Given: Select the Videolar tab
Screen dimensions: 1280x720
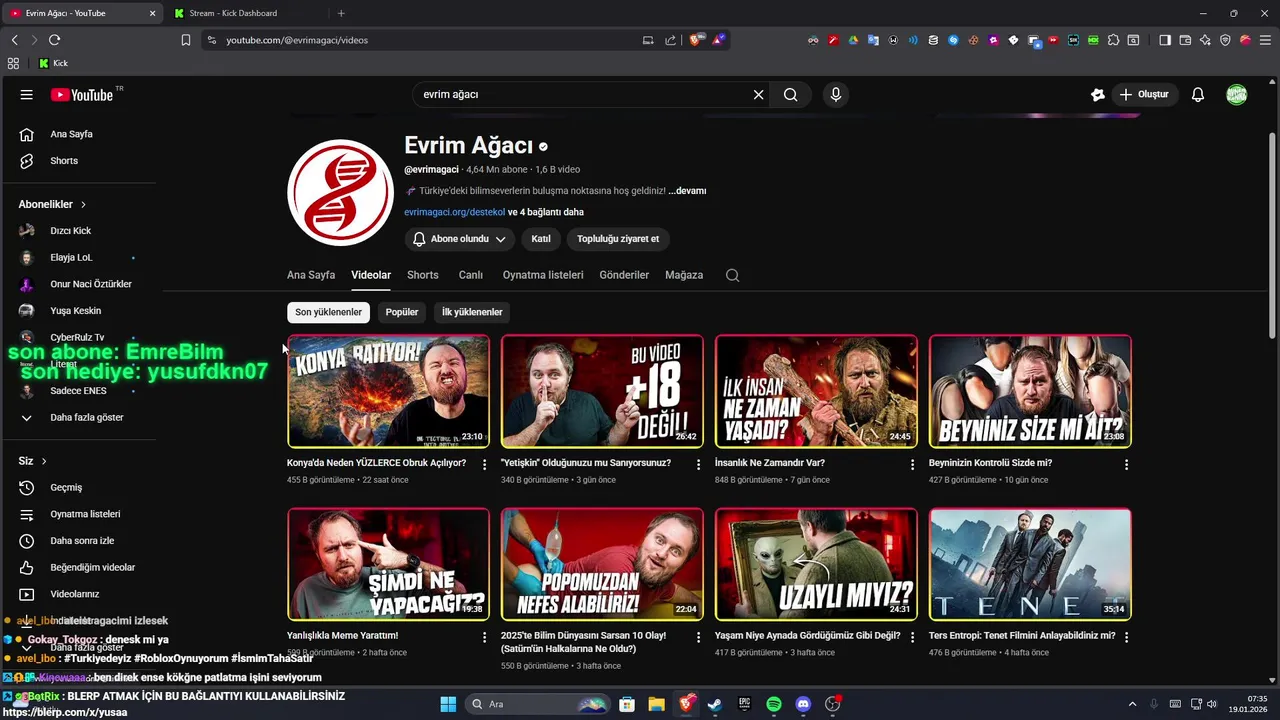Looking at the screenshot, I should (371, 275).
